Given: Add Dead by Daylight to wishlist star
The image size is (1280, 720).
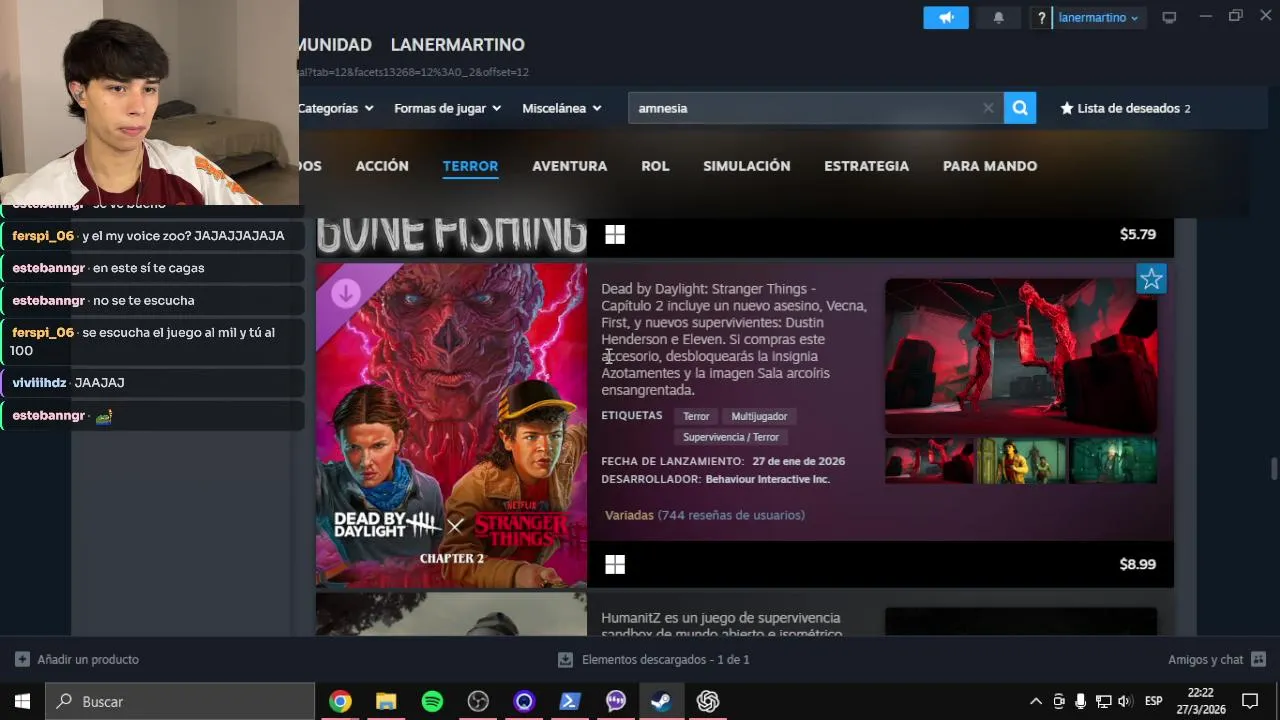Looking at the screenshot, I should [1151, 279].
